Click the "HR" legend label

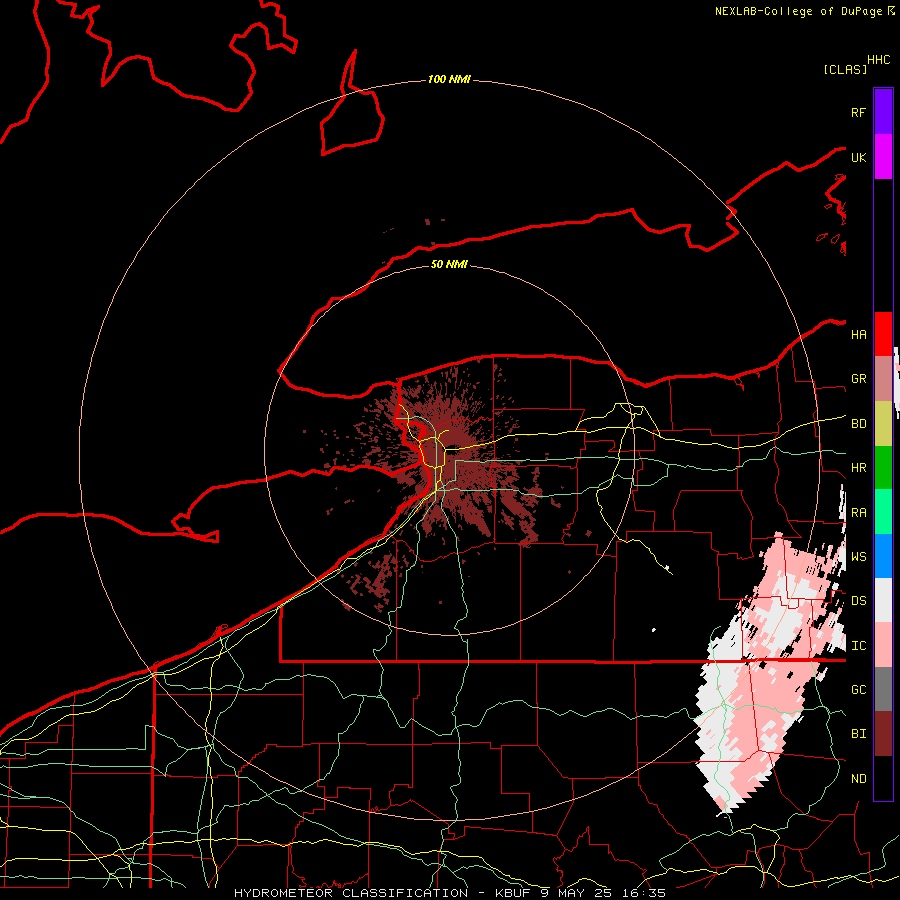point(858,468)
